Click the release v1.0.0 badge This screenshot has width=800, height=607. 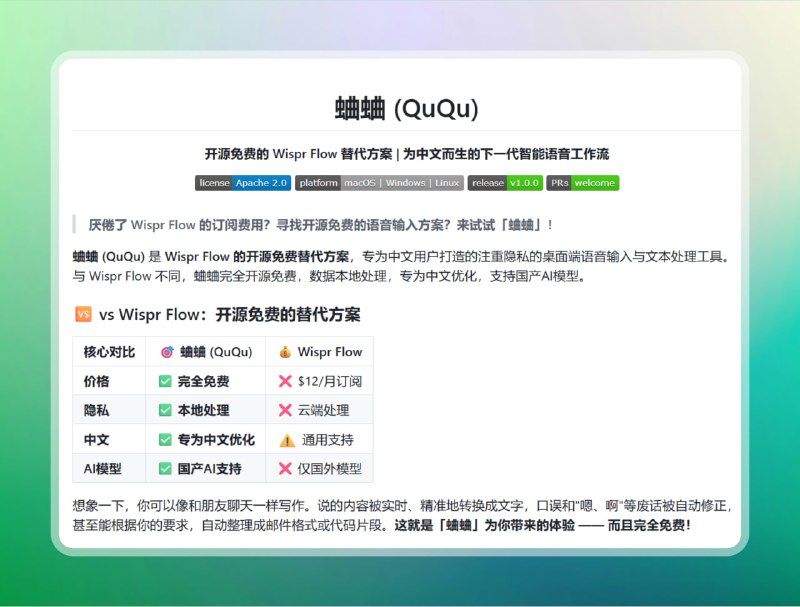pyautogui.click(x=503, y=183)
